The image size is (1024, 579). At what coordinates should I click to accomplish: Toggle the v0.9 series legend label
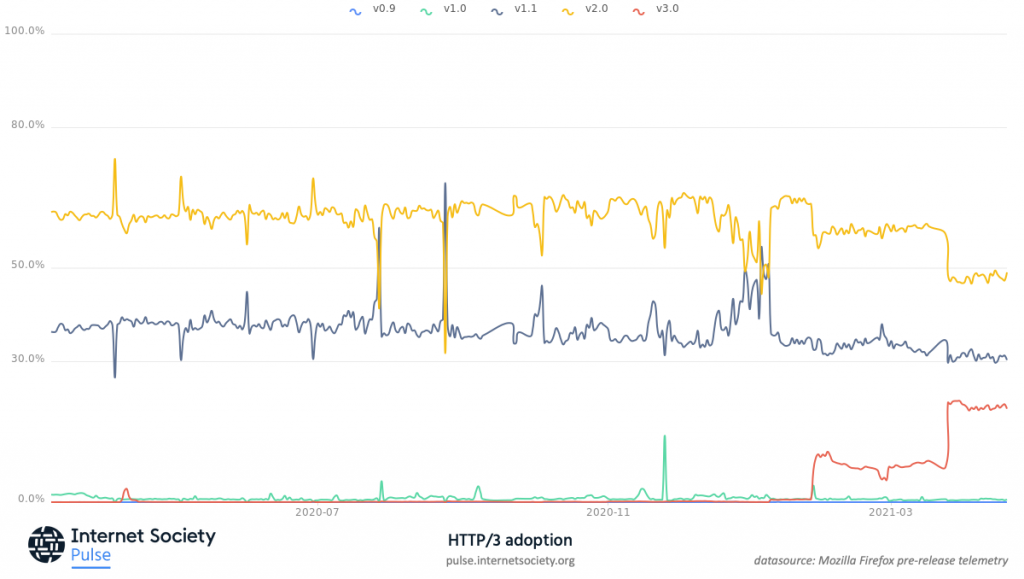click(381, 10)
